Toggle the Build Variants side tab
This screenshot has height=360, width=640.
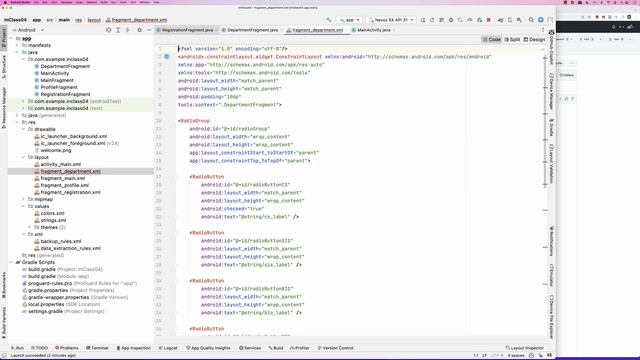click(x=4, y=323)
